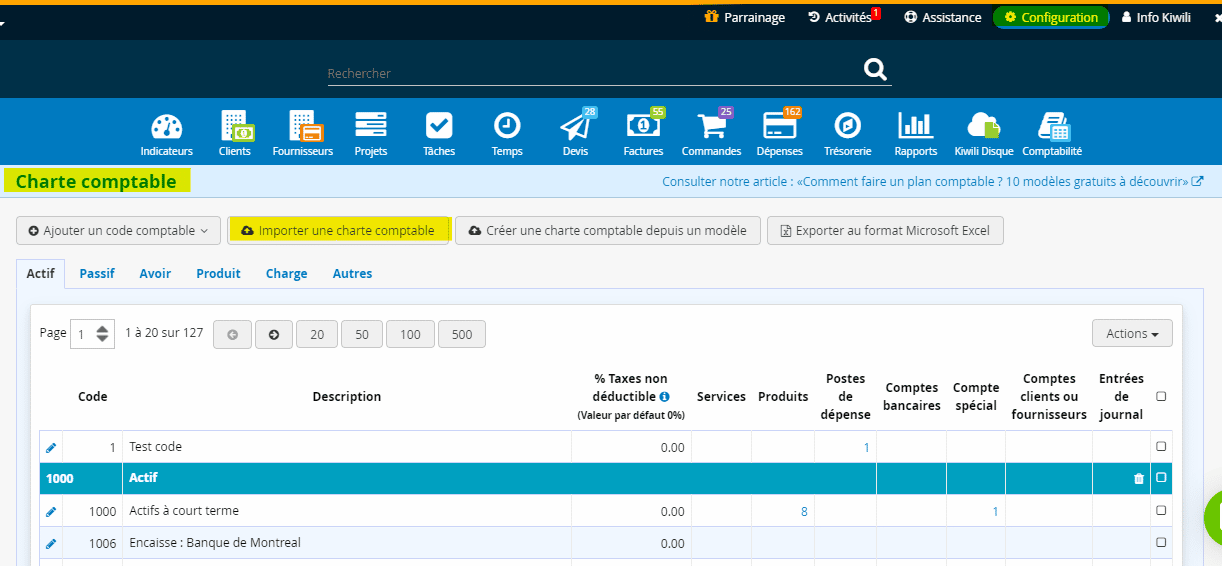Go to Fournisseurs module icon
Screen dimensions: 1222x566
[302, 127]
